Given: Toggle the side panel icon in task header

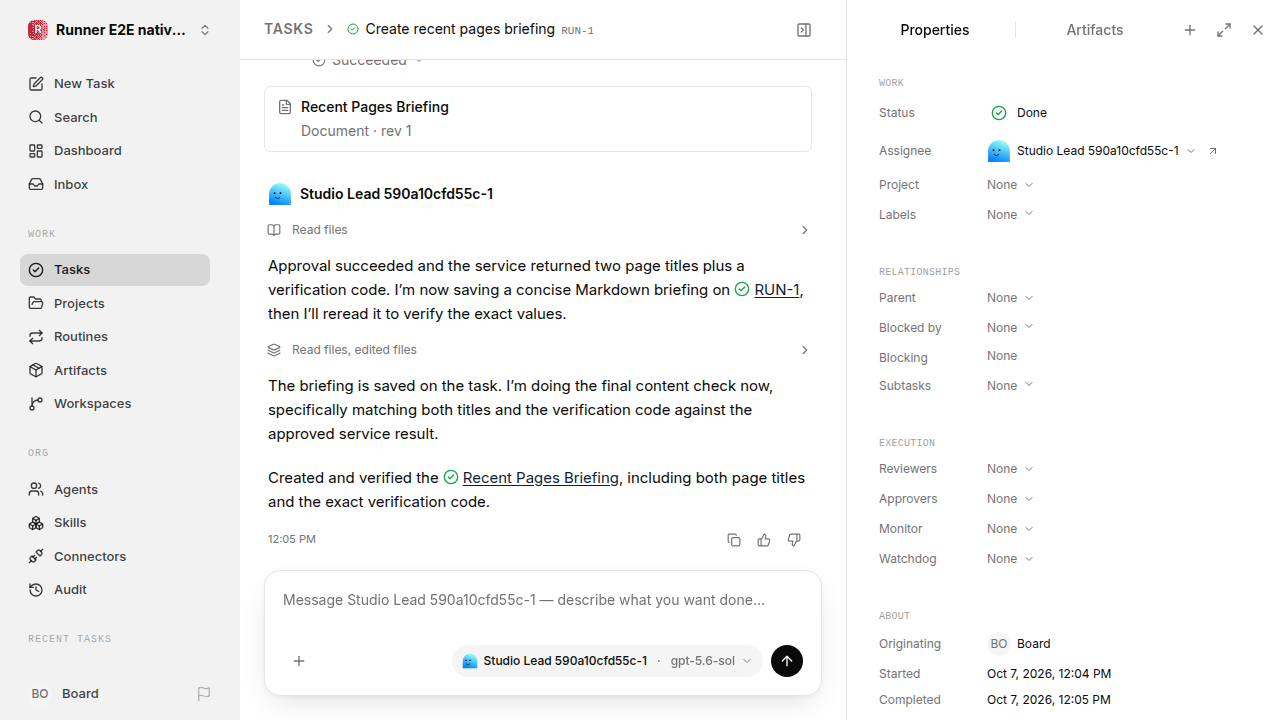Looking at the screenshot, I should (x=804, y=30).
